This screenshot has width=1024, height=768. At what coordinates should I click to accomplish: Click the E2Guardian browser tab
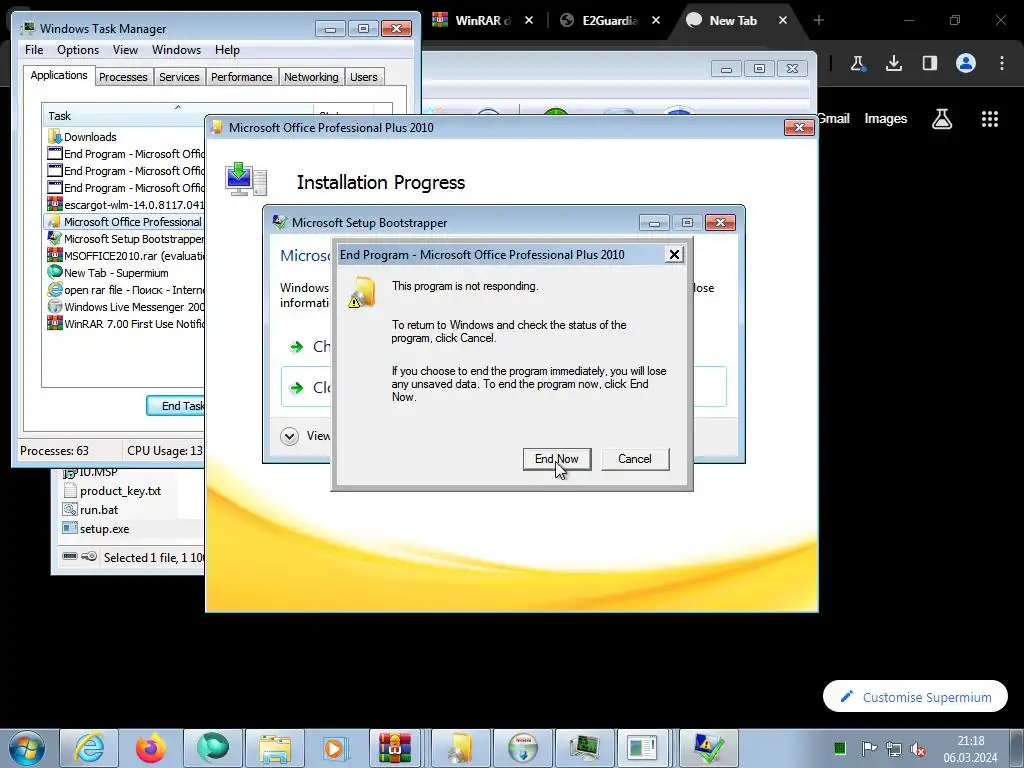(609, 20)
